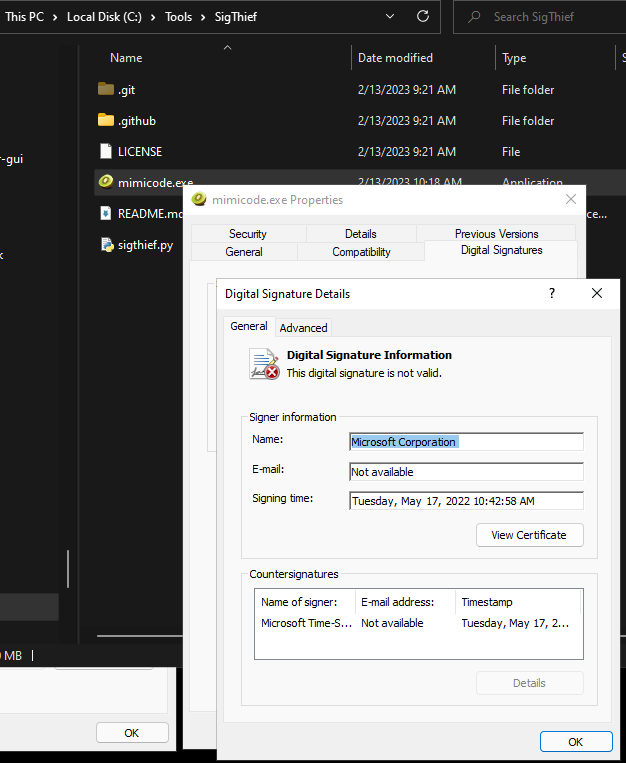Select the .github folder icon

point(106,120)
